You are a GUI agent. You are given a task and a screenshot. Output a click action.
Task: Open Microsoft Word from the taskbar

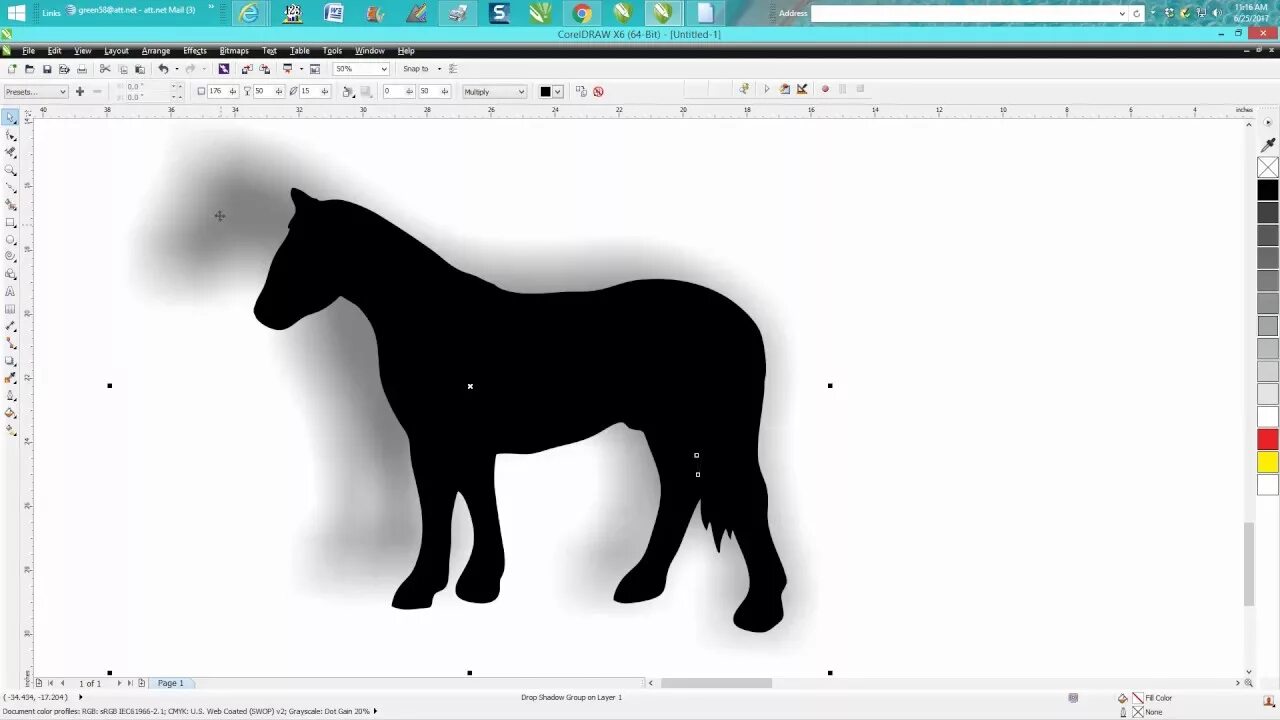pos(334,13)
